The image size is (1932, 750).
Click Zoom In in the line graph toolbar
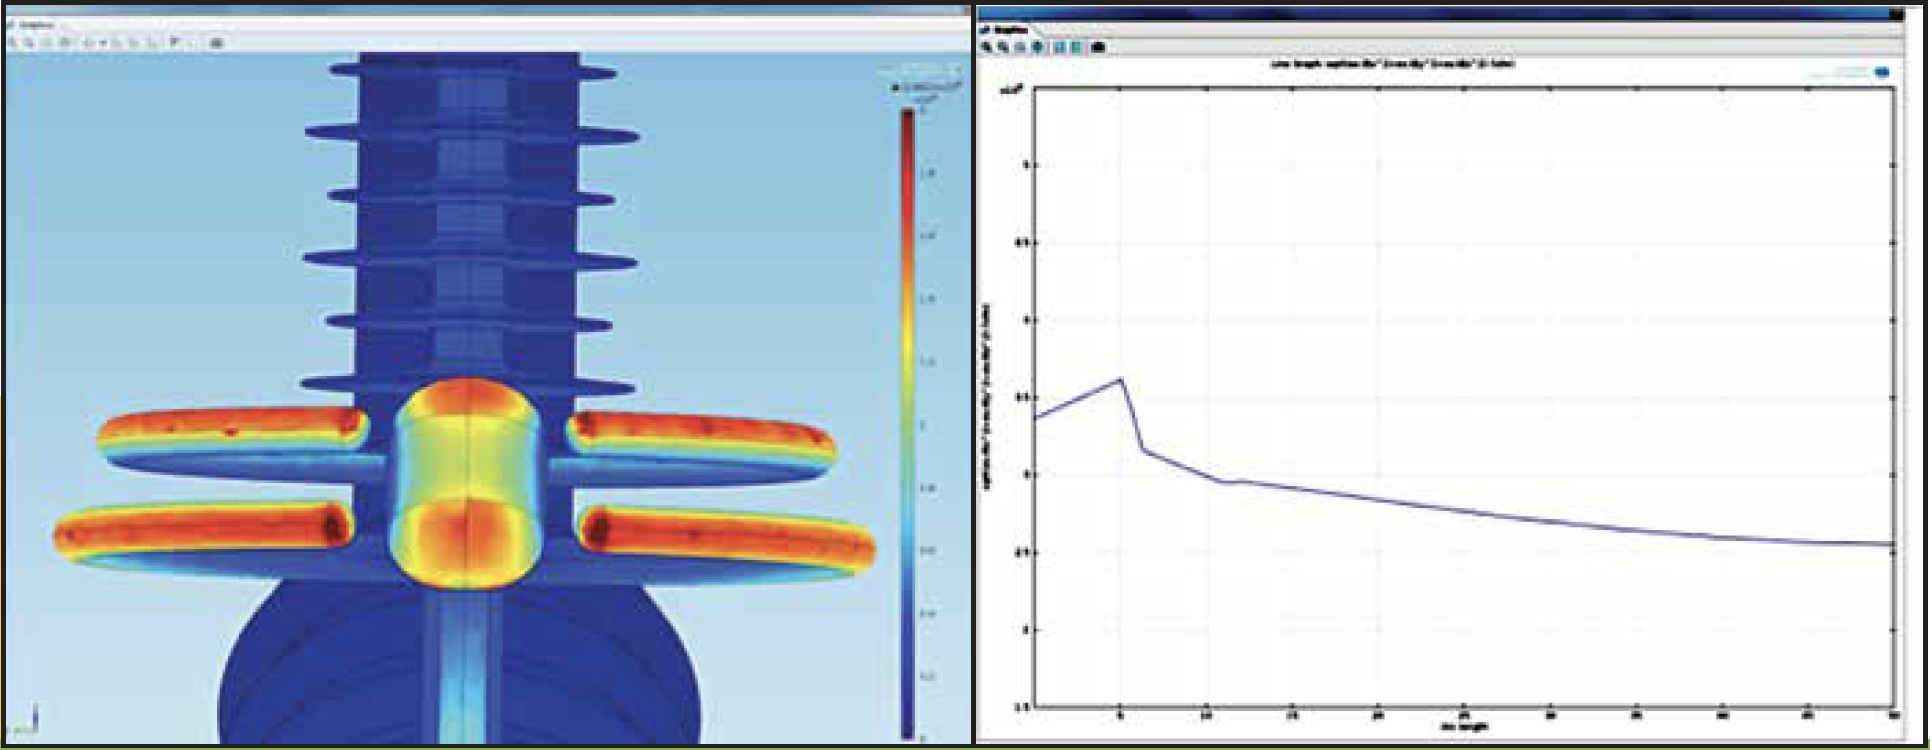click(x=986, y=47)
